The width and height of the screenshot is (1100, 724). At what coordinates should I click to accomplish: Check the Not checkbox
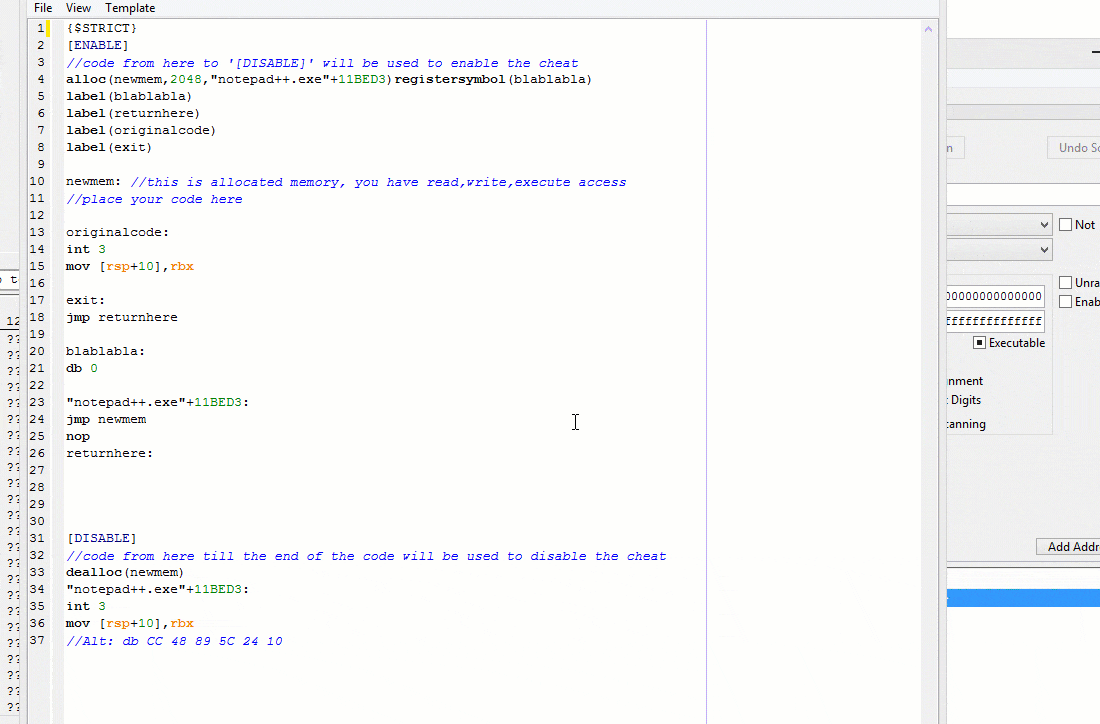click(1066, 224)
